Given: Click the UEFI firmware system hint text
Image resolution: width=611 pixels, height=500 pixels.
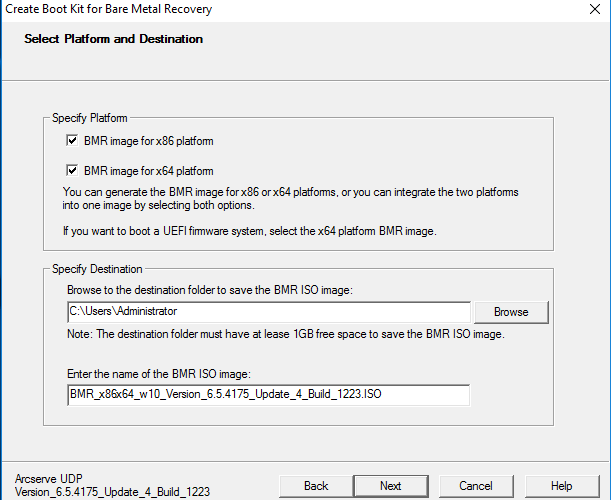Looking at the screenshot, I should tap(249, 231).
